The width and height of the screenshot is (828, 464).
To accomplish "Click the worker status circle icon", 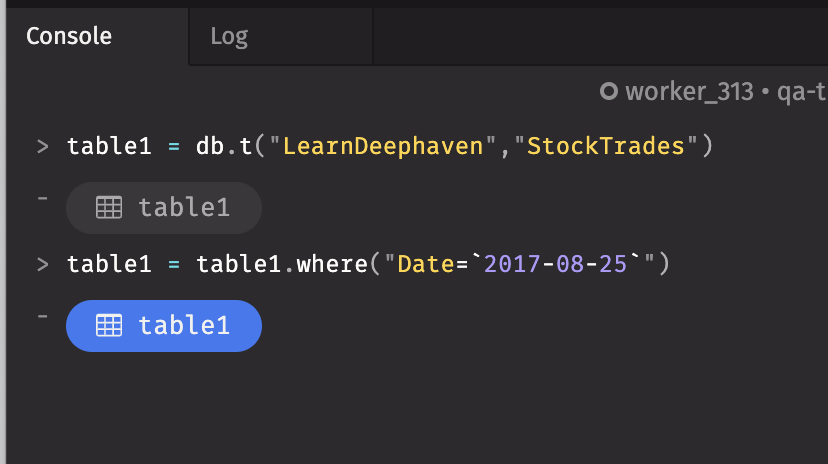I will [x=608, y=91].
